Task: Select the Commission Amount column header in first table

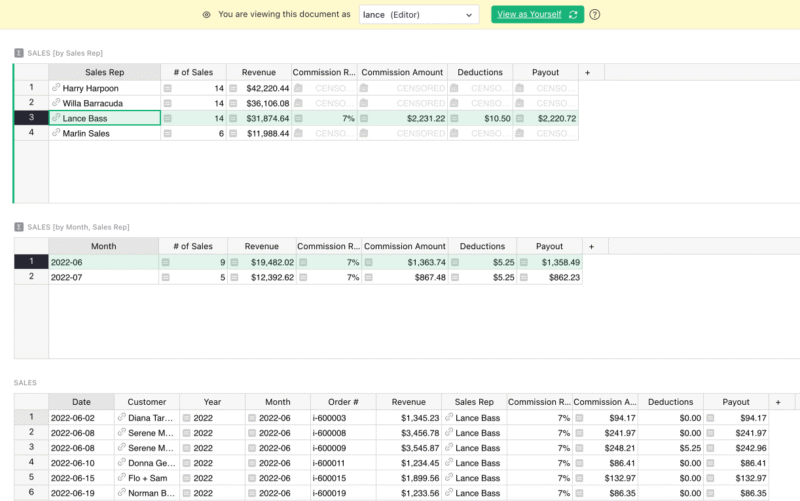Action: (x=402, y=72)
